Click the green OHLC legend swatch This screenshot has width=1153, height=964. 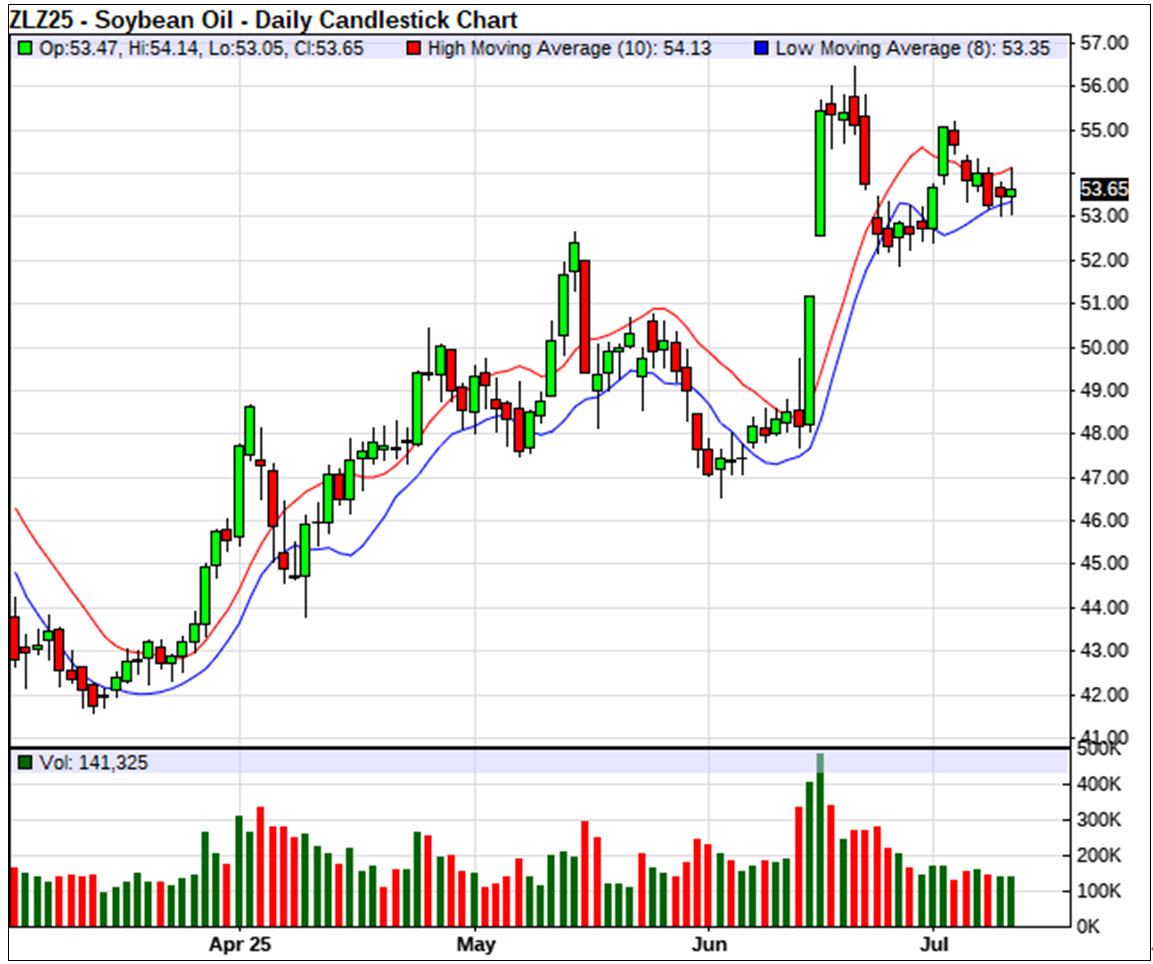coord(25,48)
